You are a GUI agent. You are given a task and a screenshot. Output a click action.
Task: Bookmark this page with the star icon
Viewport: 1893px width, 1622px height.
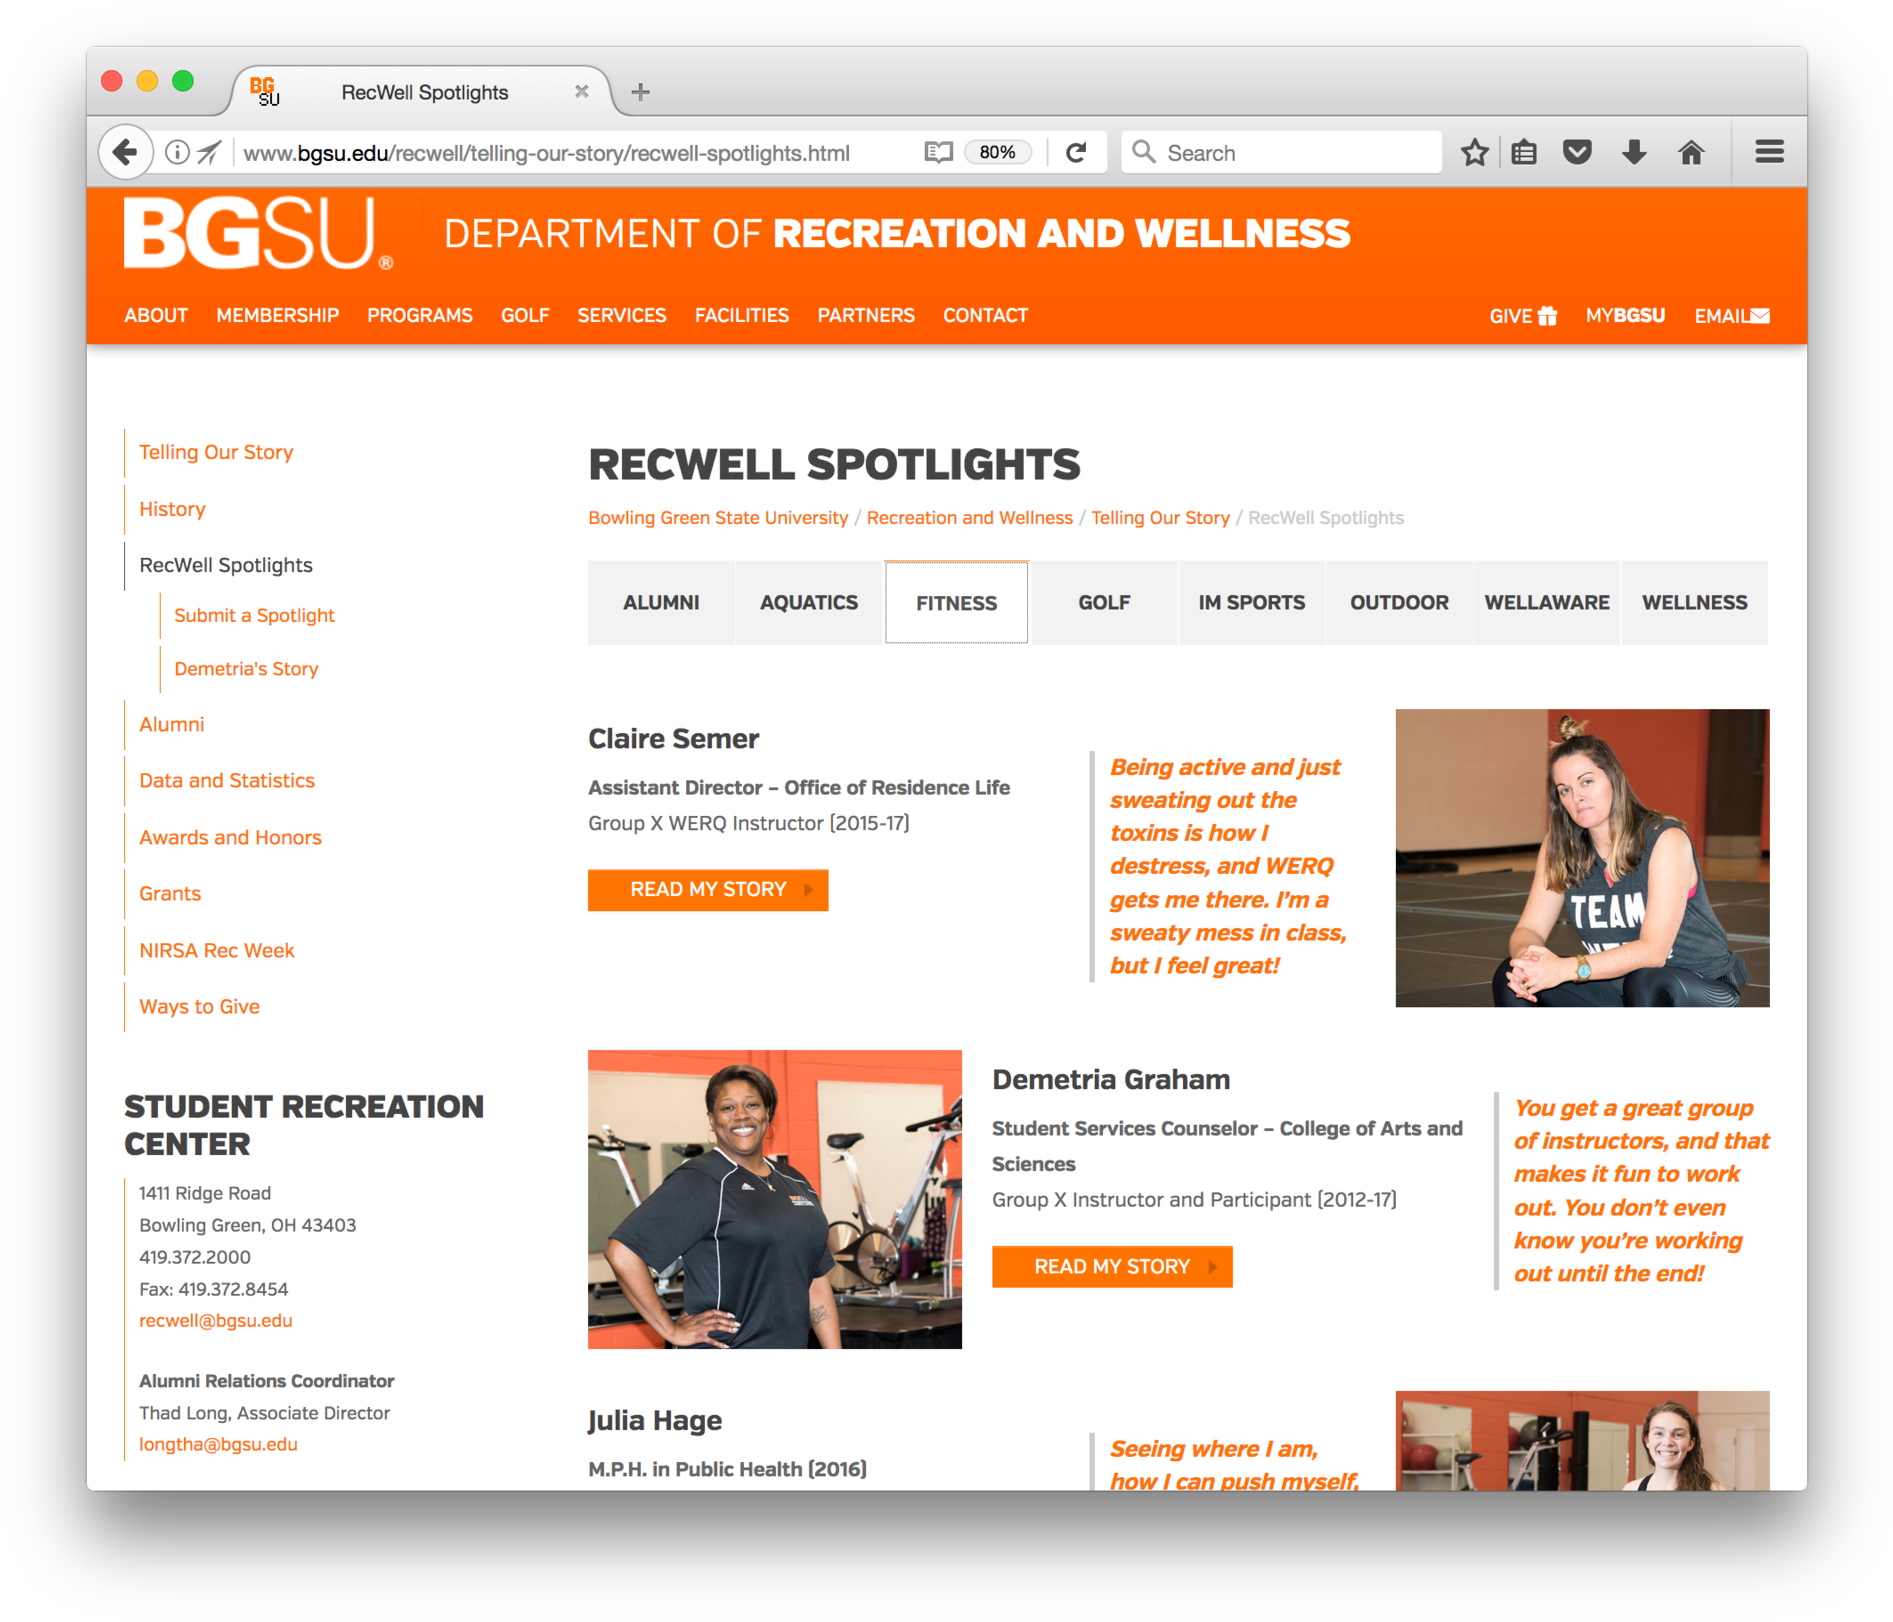click(x=1474, y=153)
